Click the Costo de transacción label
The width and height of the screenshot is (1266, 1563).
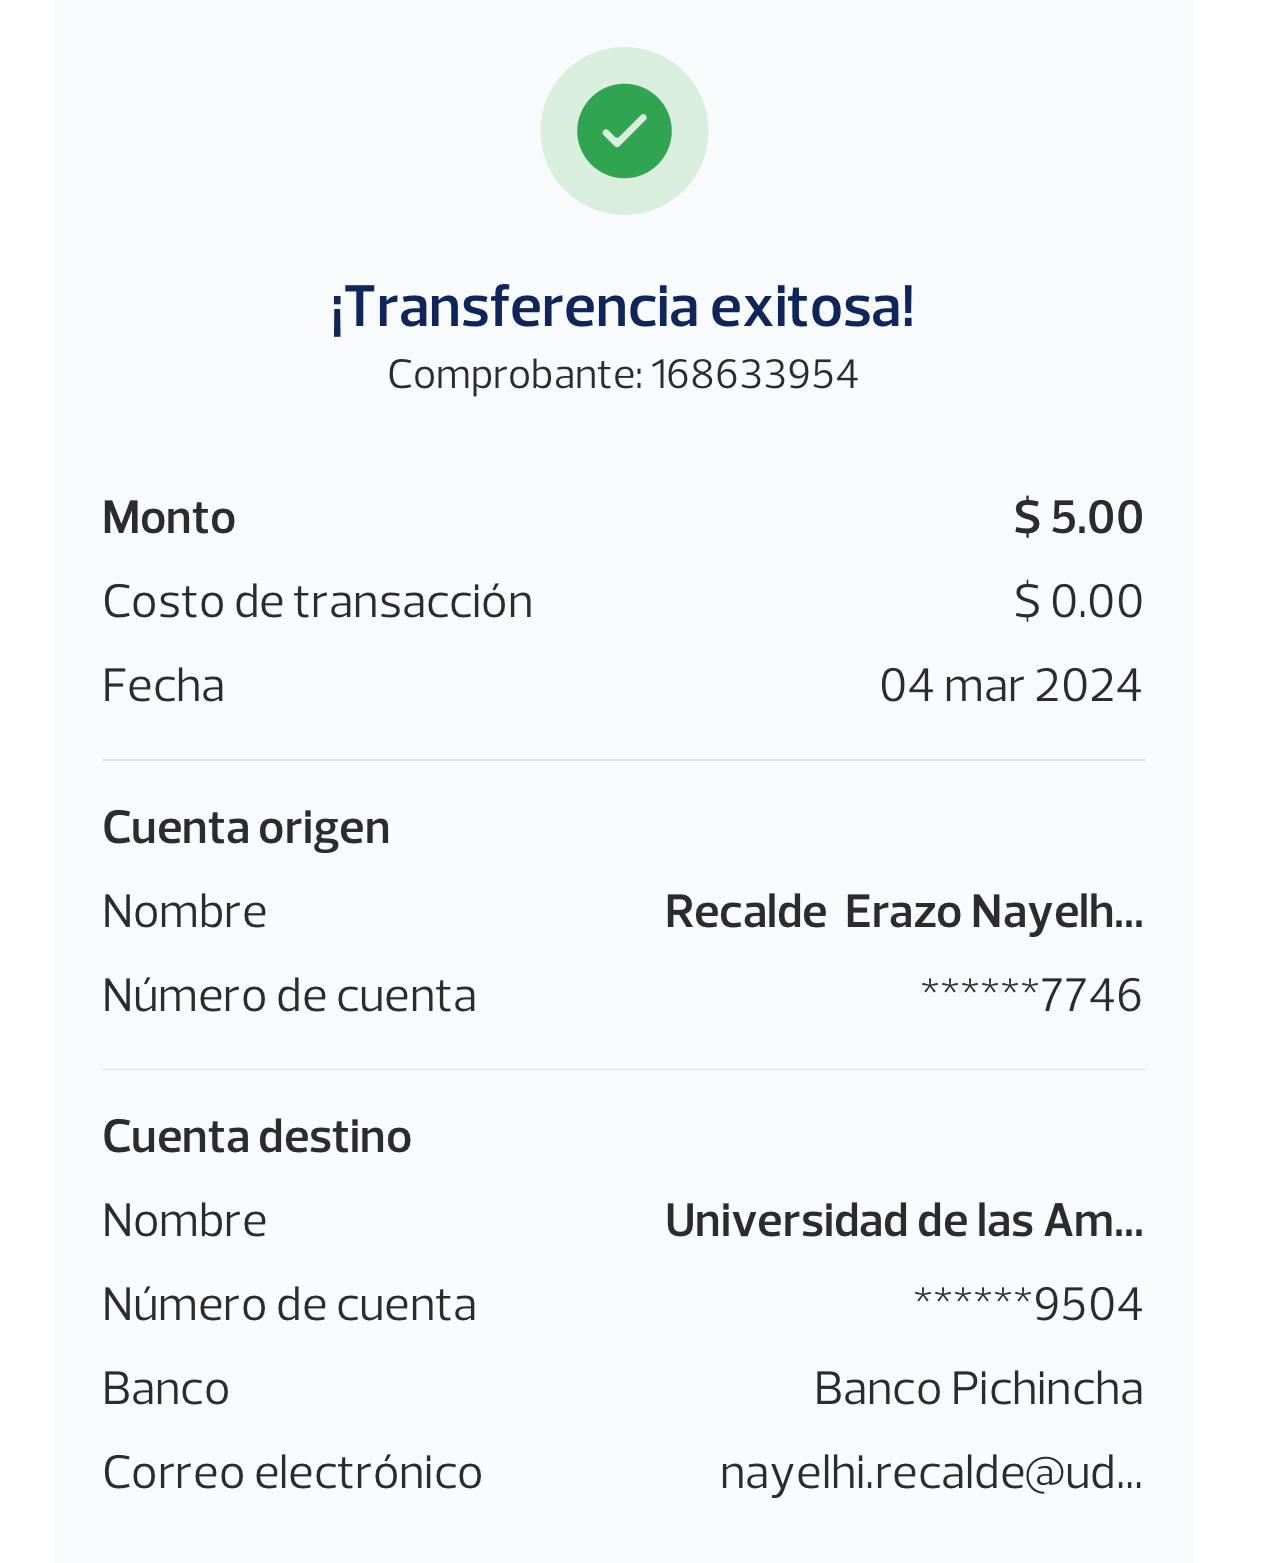[x=317, y=602]
